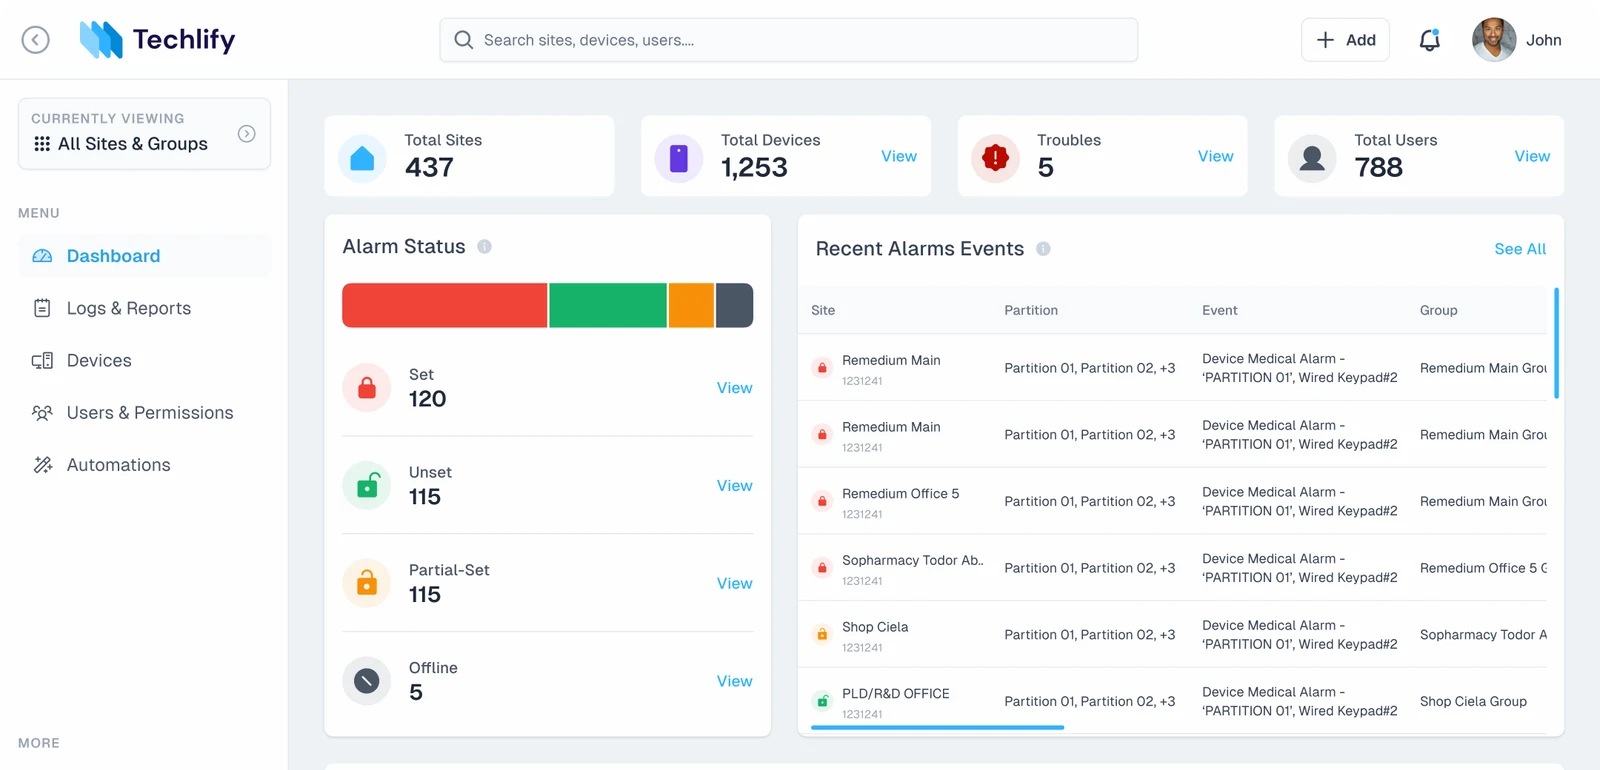View the Unset alarms list

735,486
